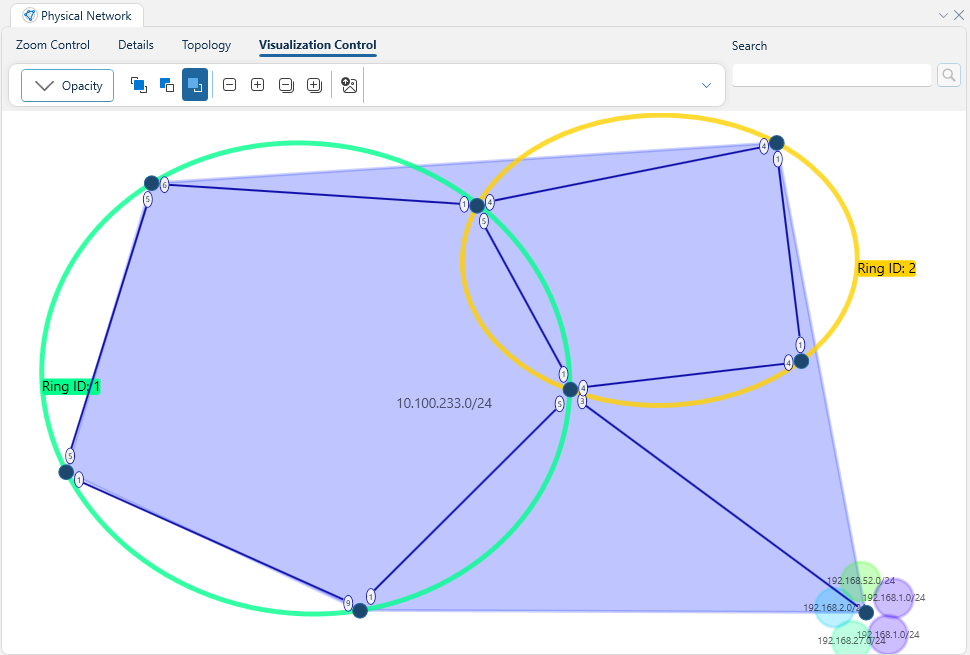
Task: Click the Details tab
Action: click(x=135, y=45)
